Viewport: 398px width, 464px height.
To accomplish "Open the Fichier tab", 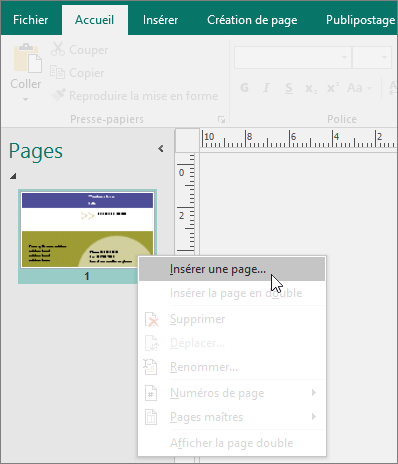I will [x=31, y=20].
